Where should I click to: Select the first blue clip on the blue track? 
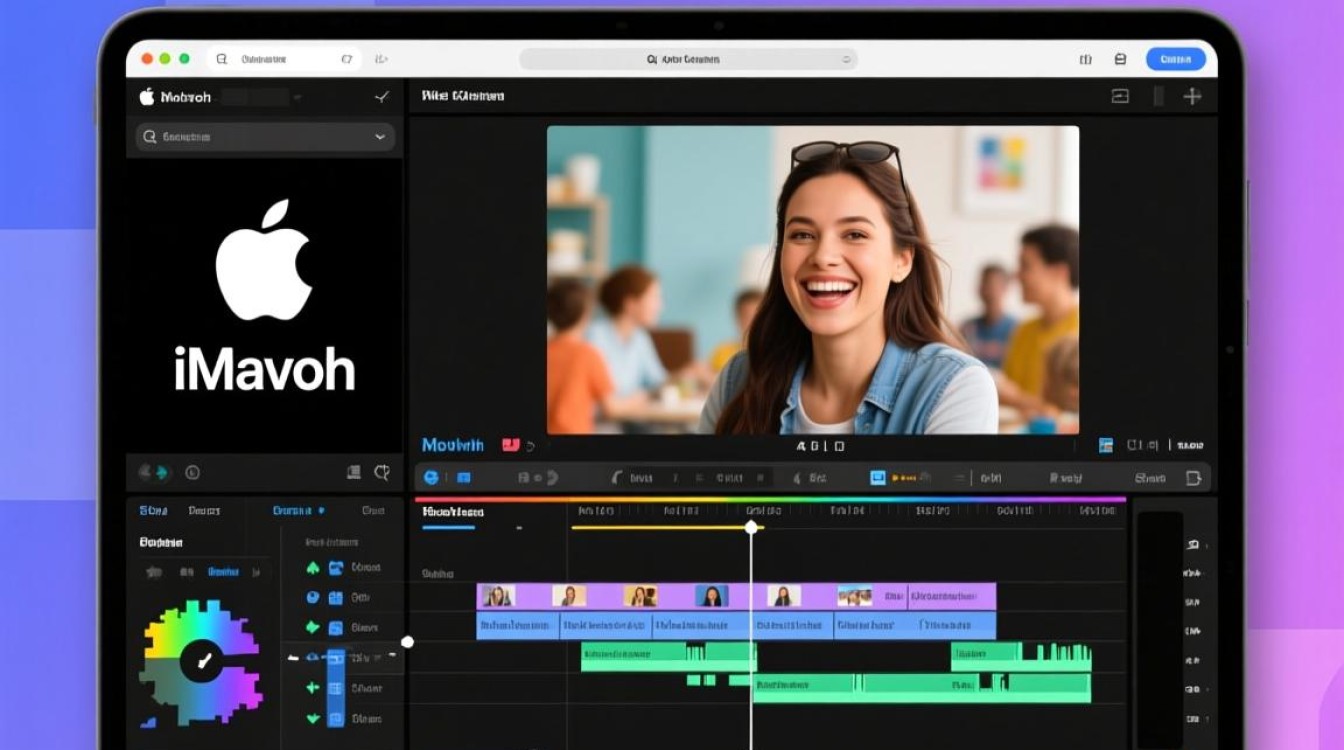coord(517,626)
